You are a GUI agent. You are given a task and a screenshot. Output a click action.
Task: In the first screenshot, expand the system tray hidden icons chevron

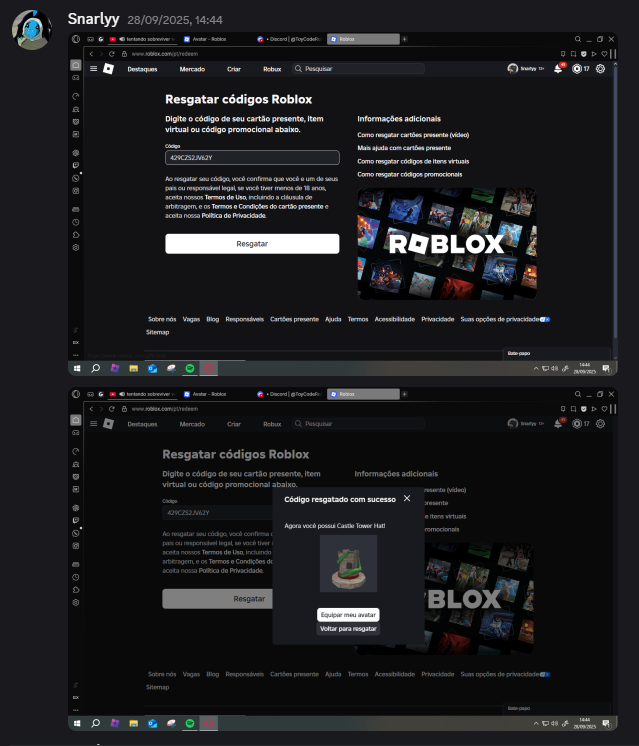click(536, 368)
